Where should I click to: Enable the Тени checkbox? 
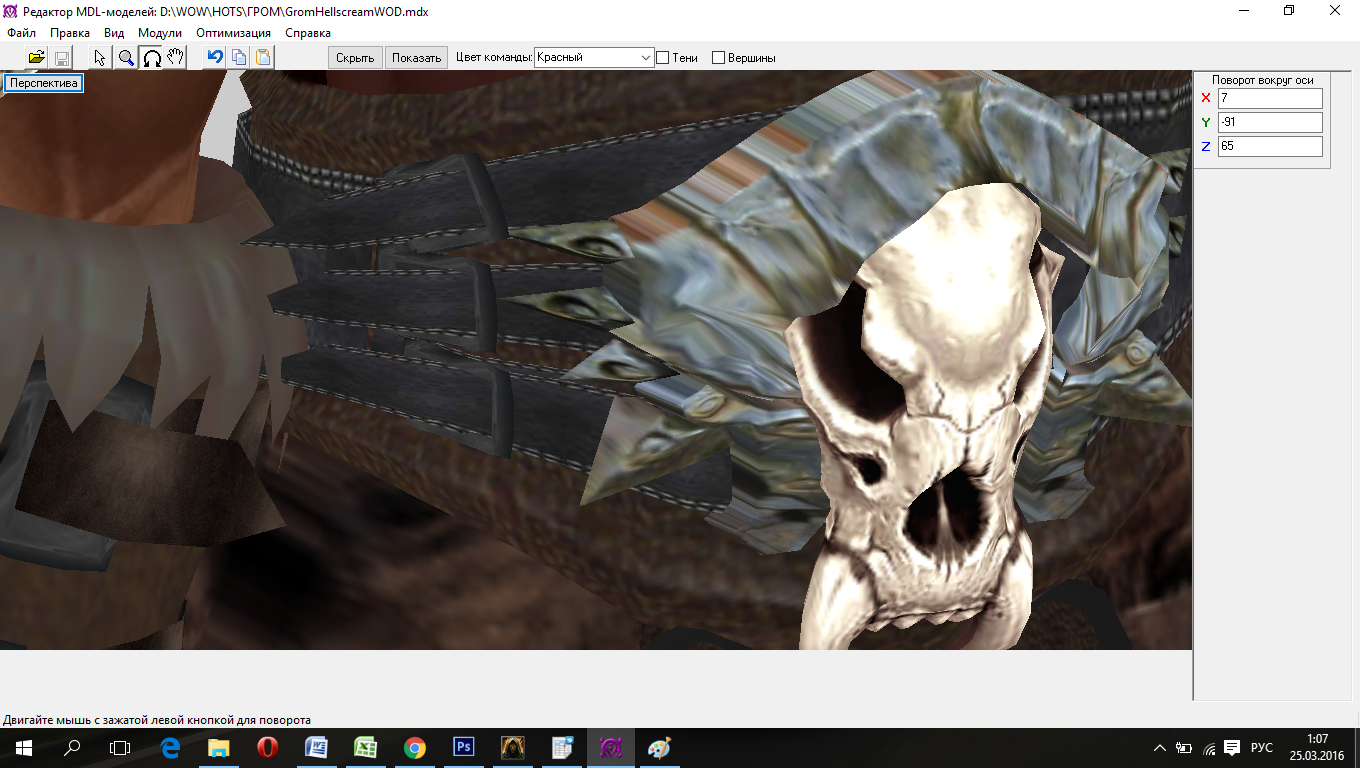(x=662, y=58)
